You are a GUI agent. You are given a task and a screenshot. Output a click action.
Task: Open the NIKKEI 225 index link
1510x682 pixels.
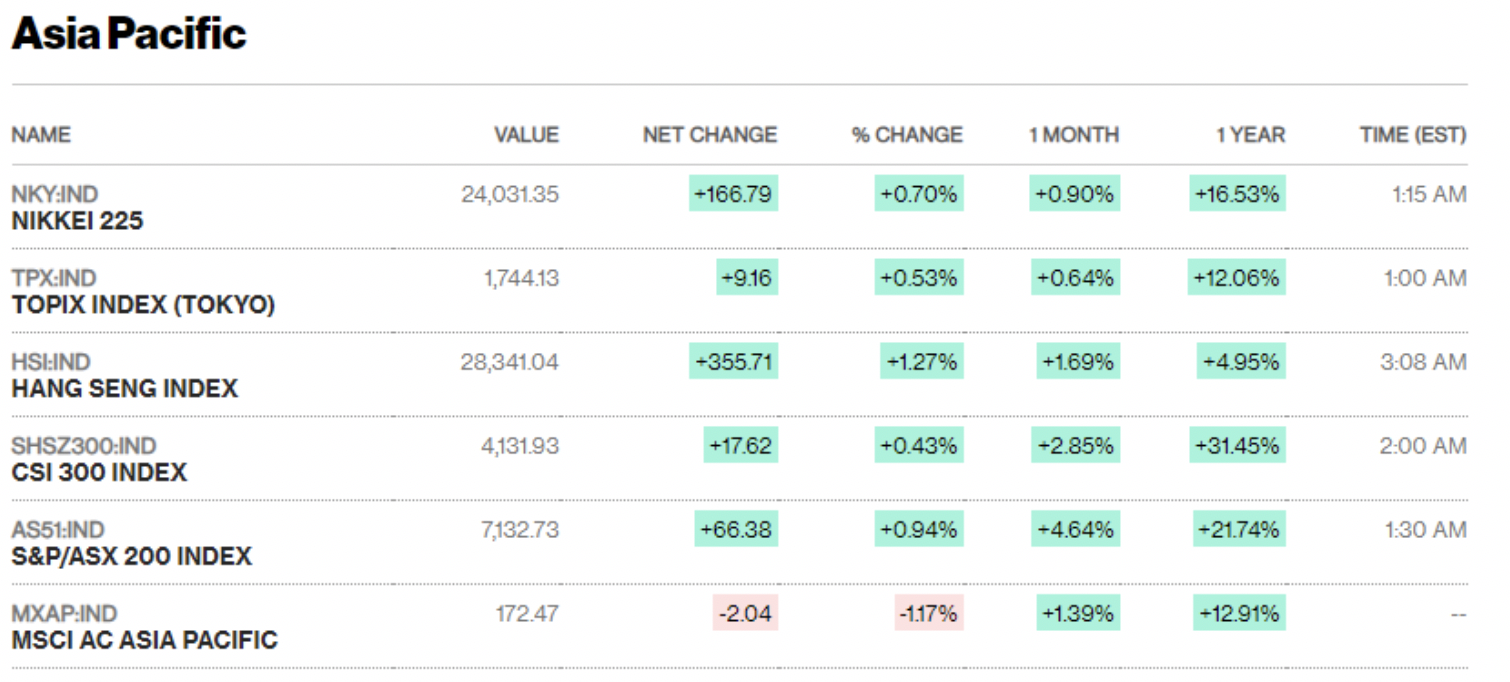click(x=77, y=221)
